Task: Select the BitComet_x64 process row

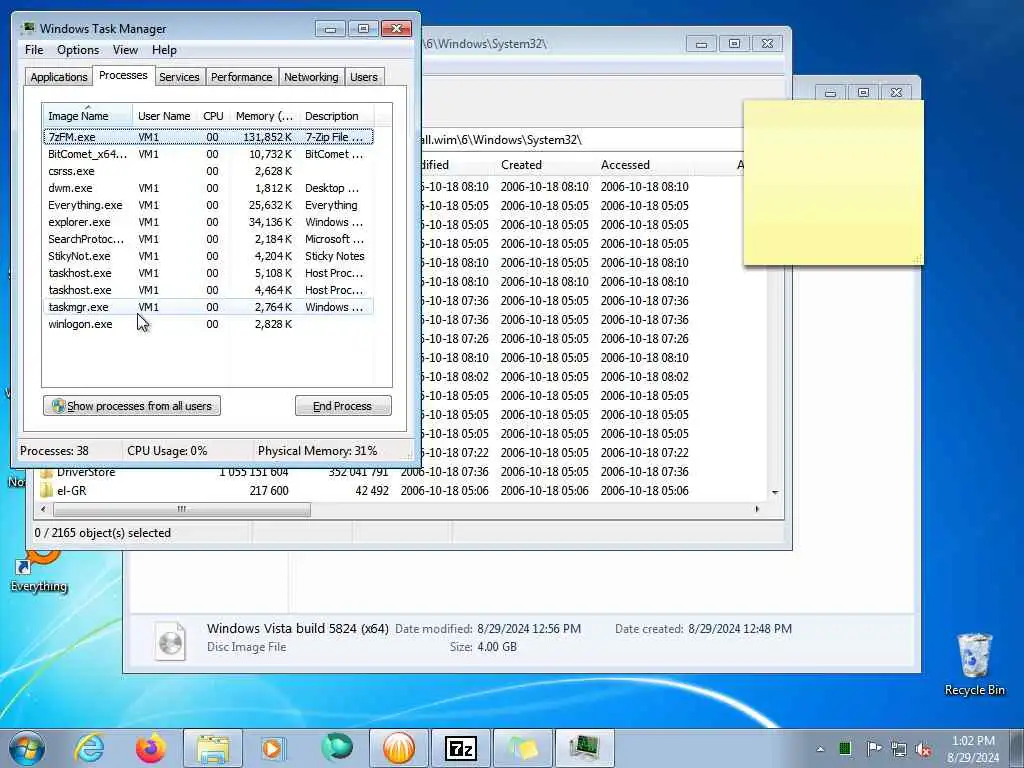Action: (208, 154)
